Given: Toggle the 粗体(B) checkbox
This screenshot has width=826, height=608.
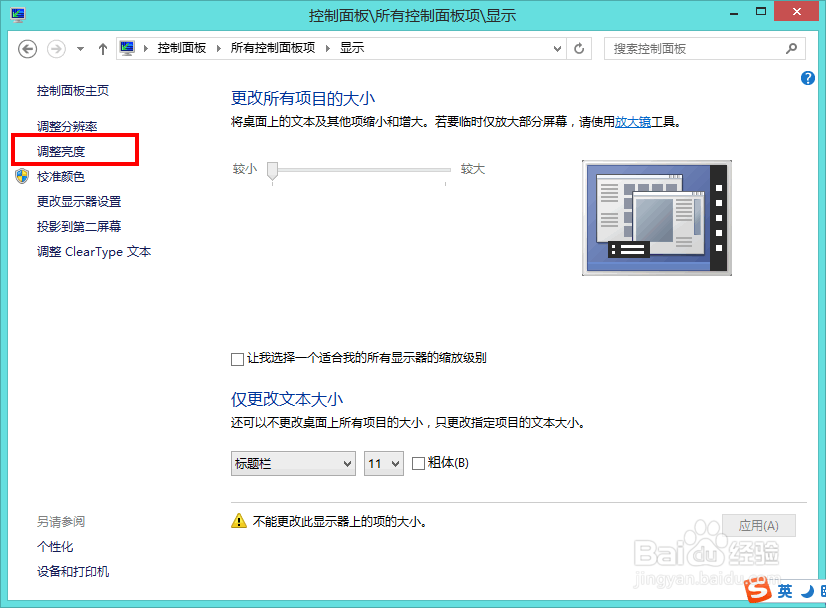Looking at the screenshot, I should coord(418,464).
